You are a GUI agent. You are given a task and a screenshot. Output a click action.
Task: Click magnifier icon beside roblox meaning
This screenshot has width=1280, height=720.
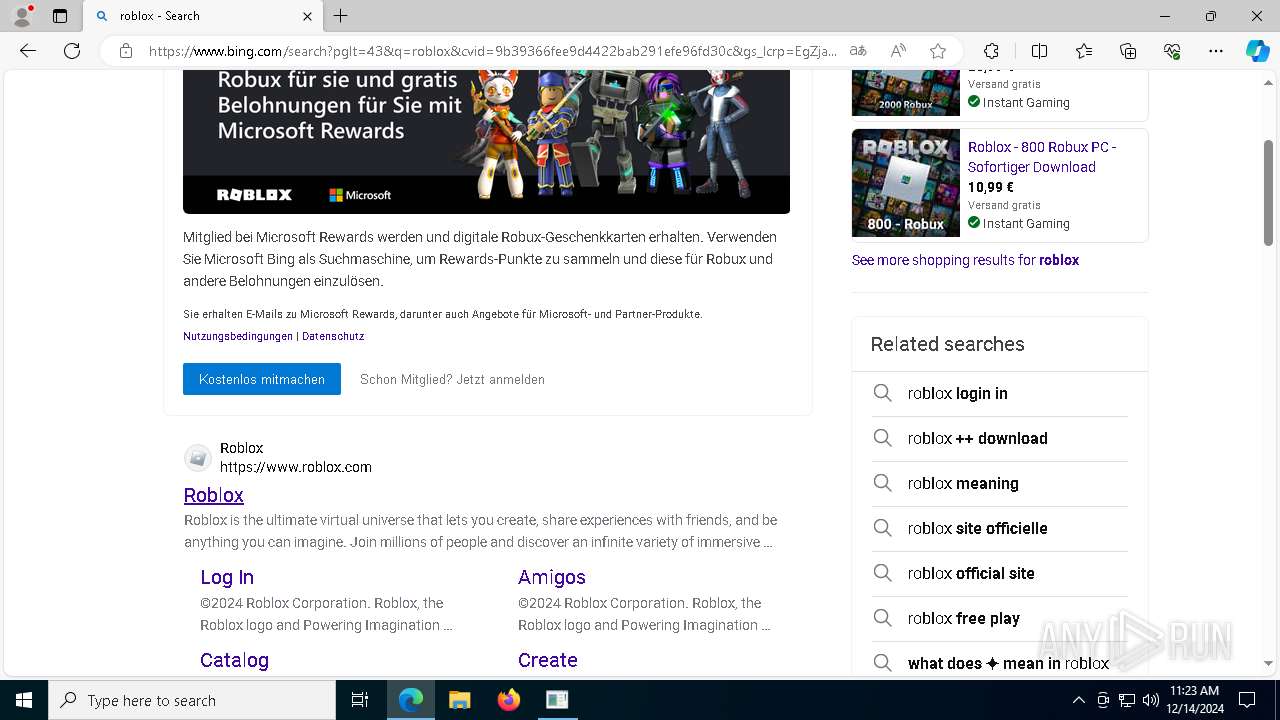click(x=882, y=483)
